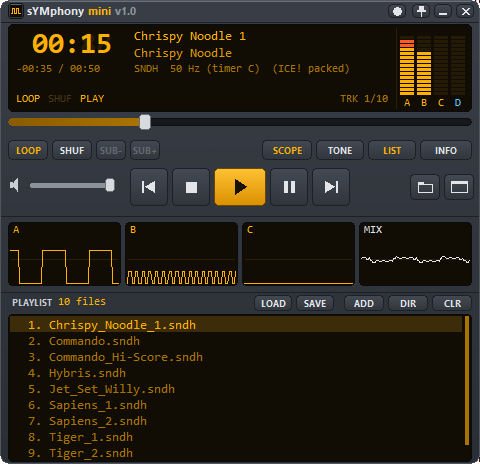Toggle the INFO panel
Image resolution: width=480 pixels, height=464 pixels.
pyautogui.click(x=446, y=150)
